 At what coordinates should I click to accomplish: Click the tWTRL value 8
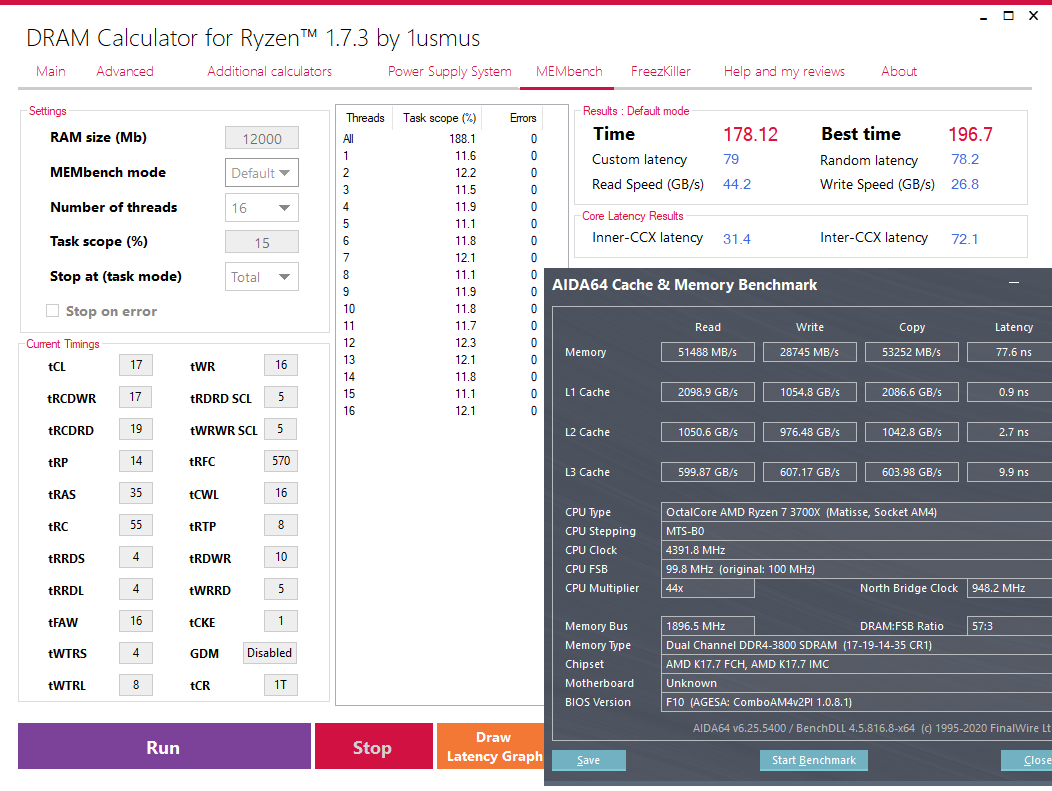tap(136, 685)
